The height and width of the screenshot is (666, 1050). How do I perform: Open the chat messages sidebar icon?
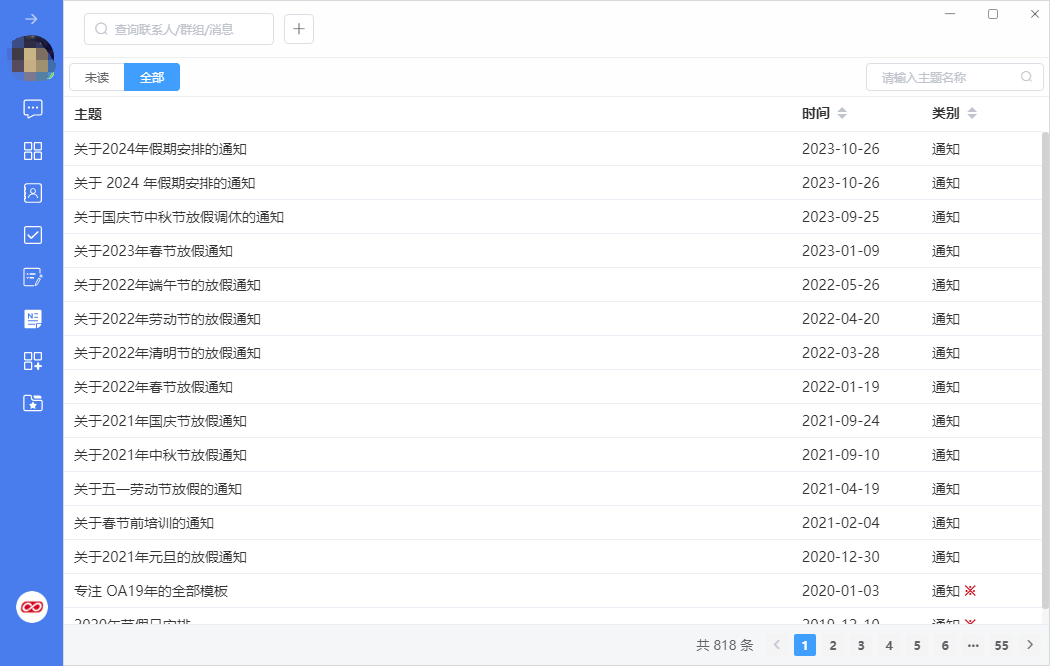point(32,108)
